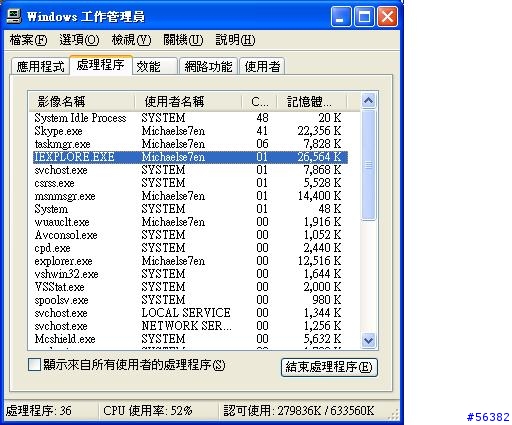This screenshot has width=512, height=425.
Task: Click the 22,356 K memory value
Action: [319, 131]
